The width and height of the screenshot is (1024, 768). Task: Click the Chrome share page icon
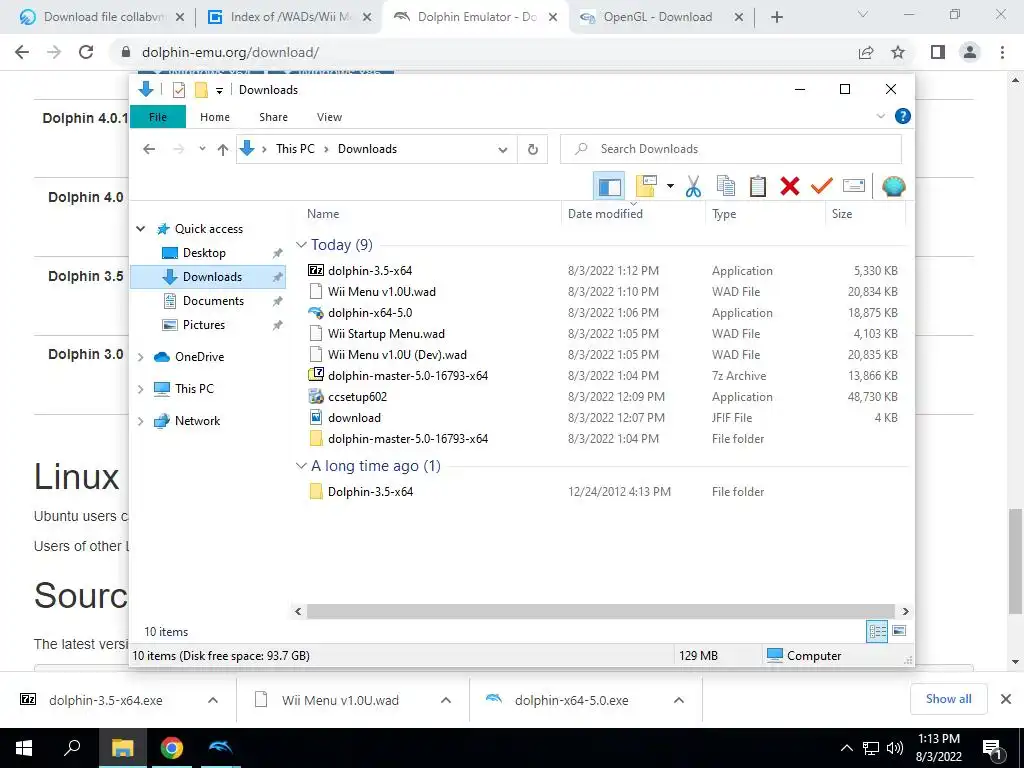tap(866, 52)
